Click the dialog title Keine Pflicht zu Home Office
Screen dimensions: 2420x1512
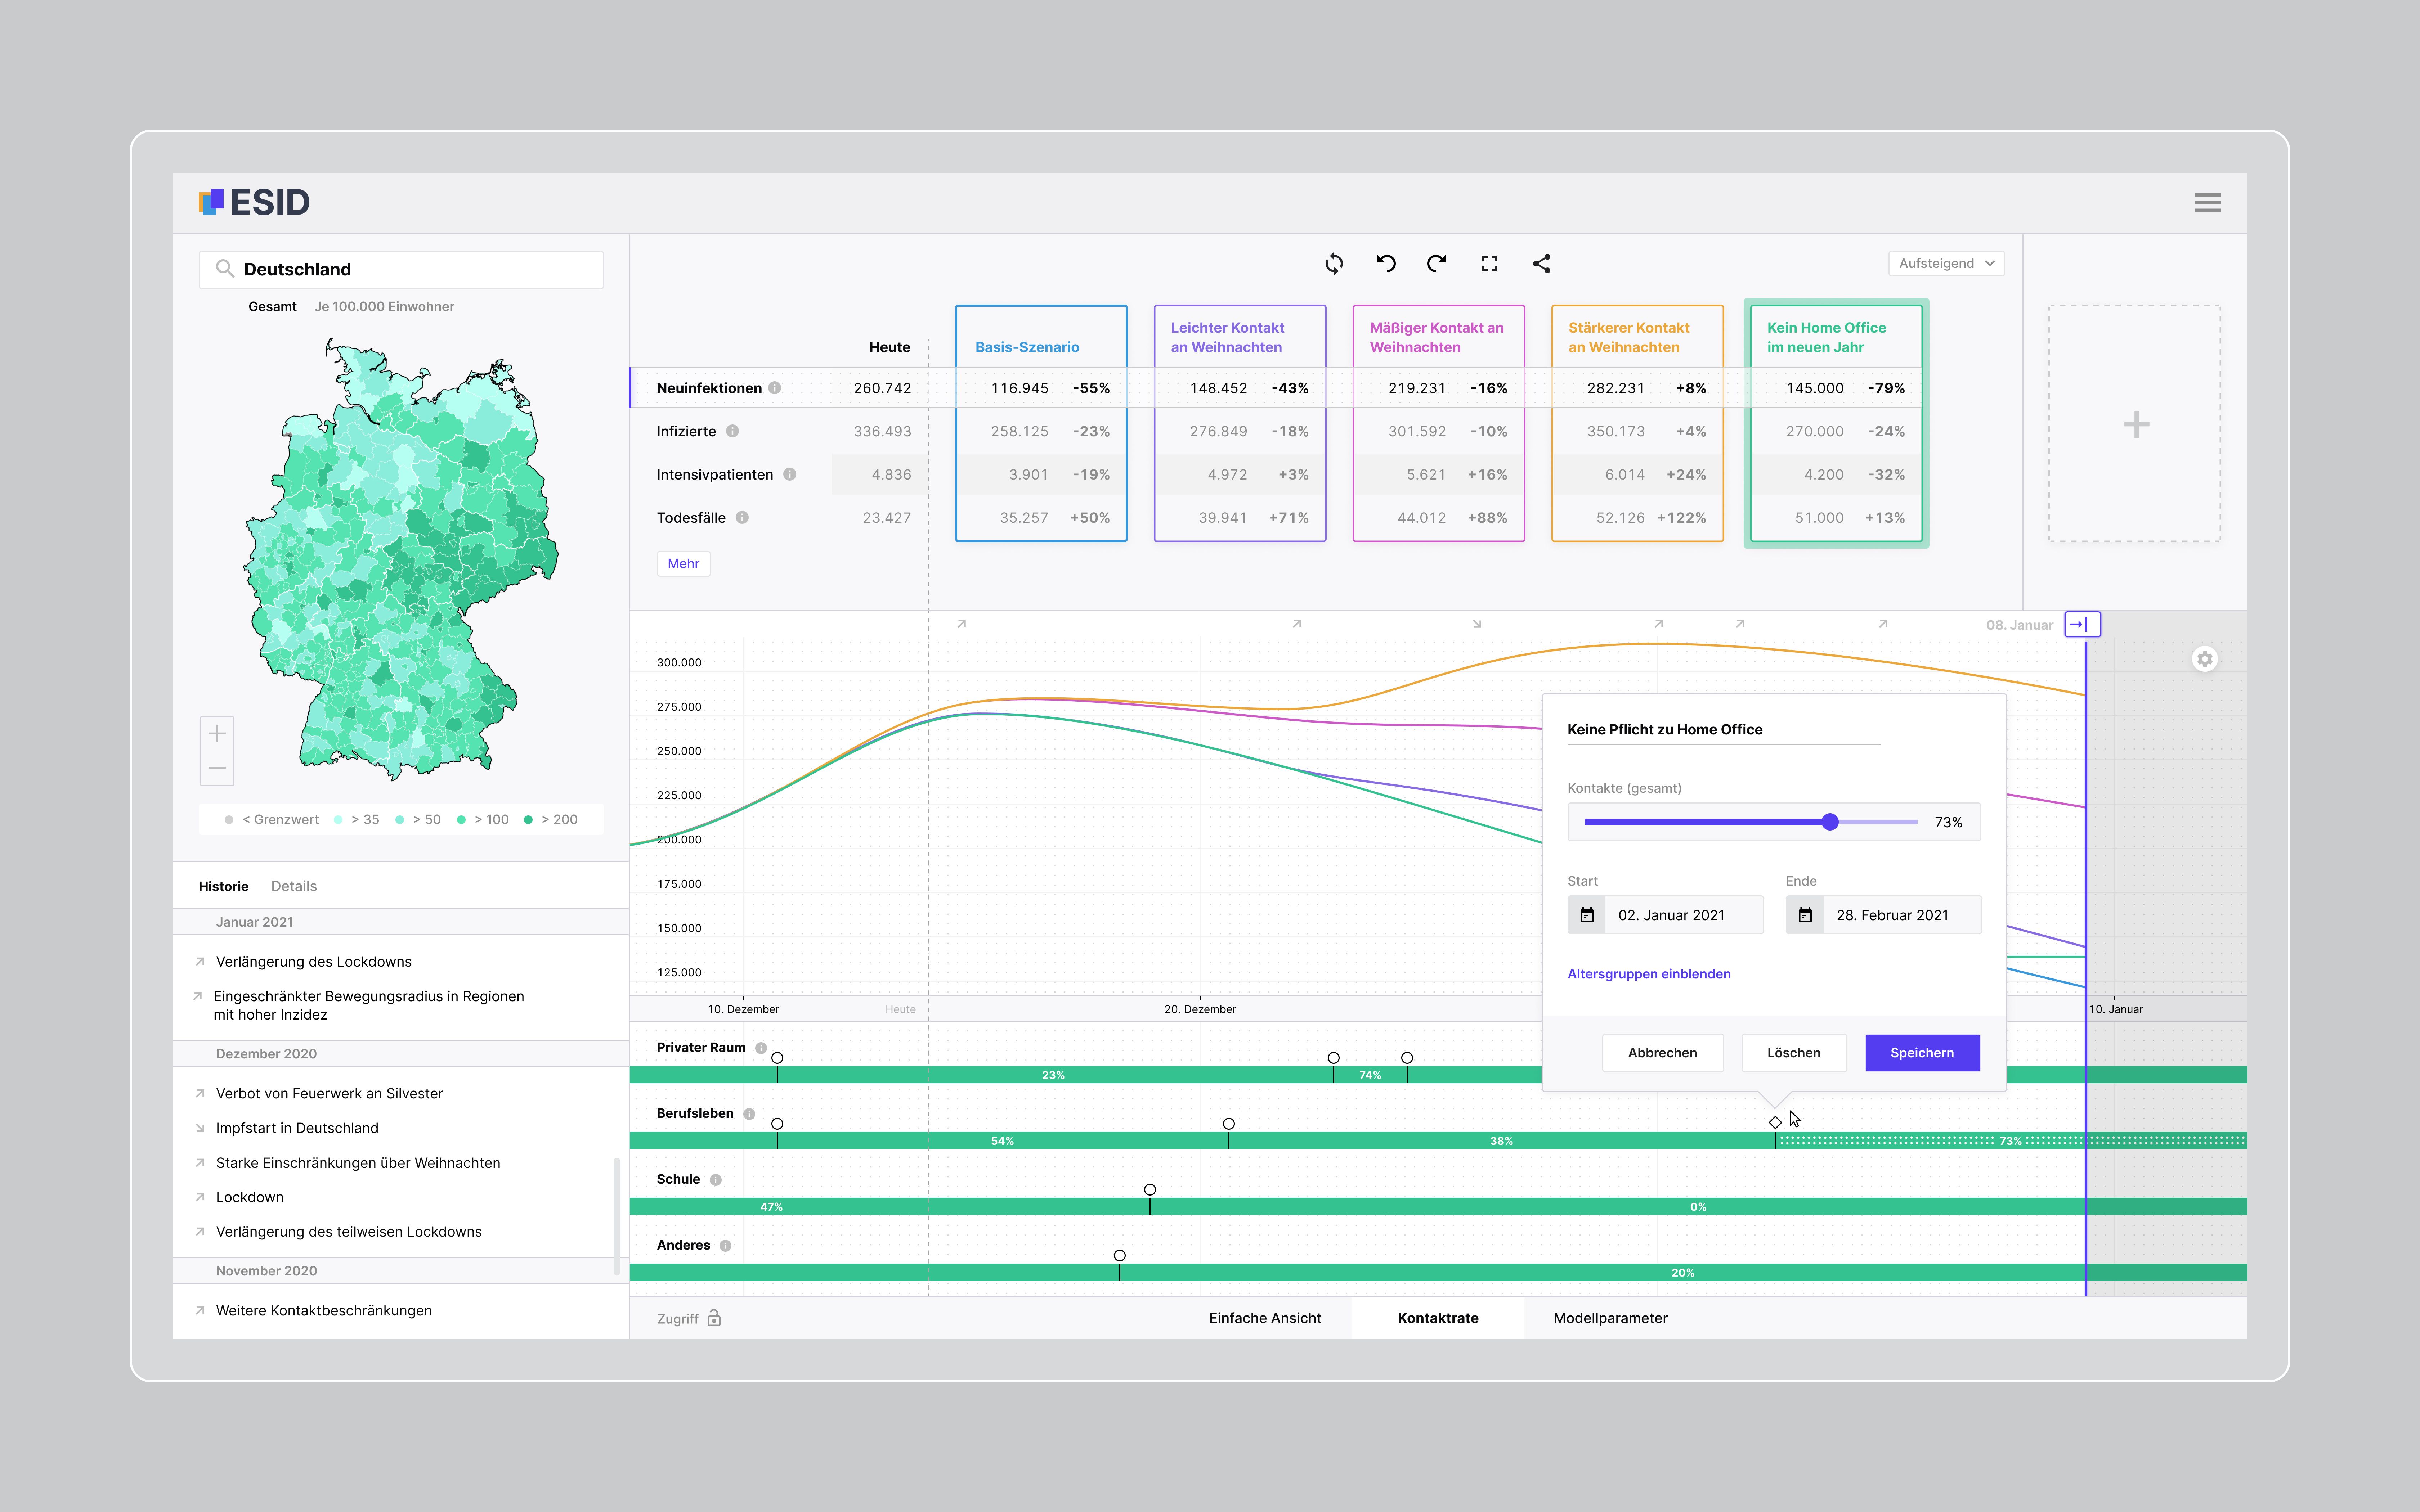coord(1664,730)
